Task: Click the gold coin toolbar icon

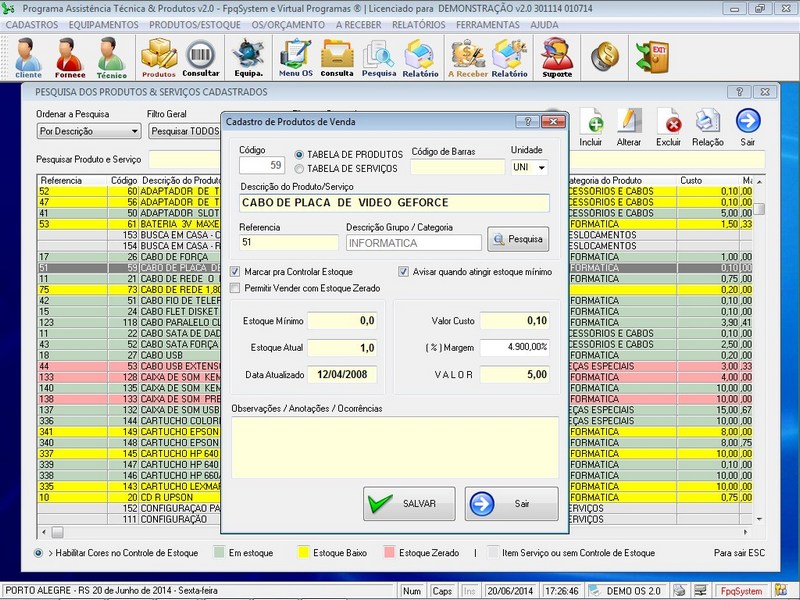Action: pos(605,56)
